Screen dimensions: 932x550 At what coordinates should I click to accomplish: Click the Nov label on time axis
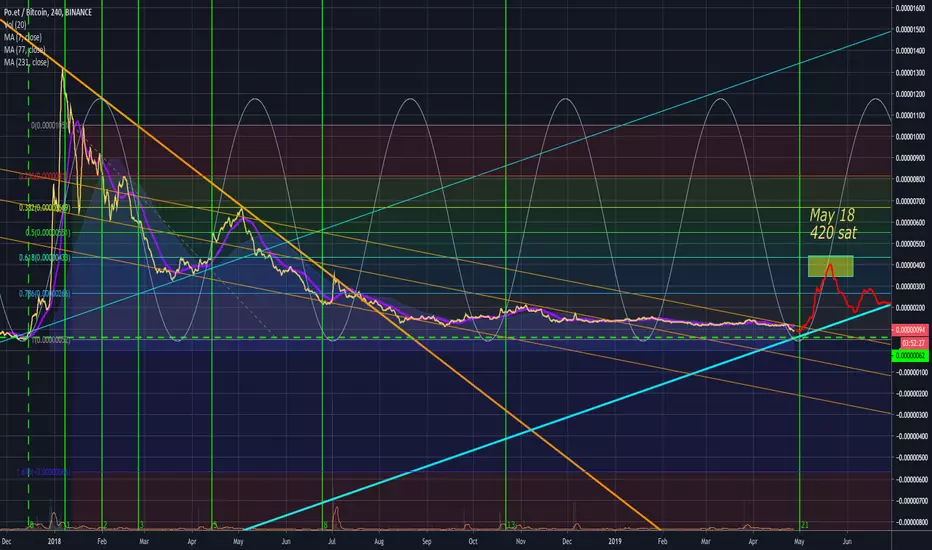pos(521,542)
